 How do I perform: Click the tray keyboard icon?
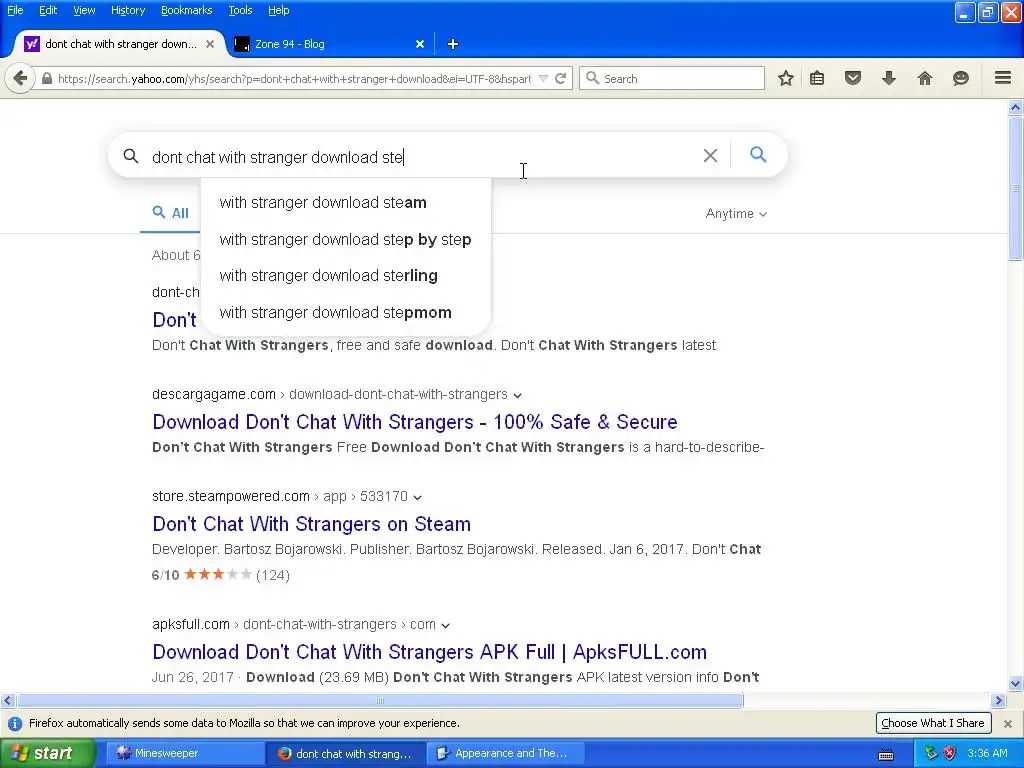[x=886, y=754]
